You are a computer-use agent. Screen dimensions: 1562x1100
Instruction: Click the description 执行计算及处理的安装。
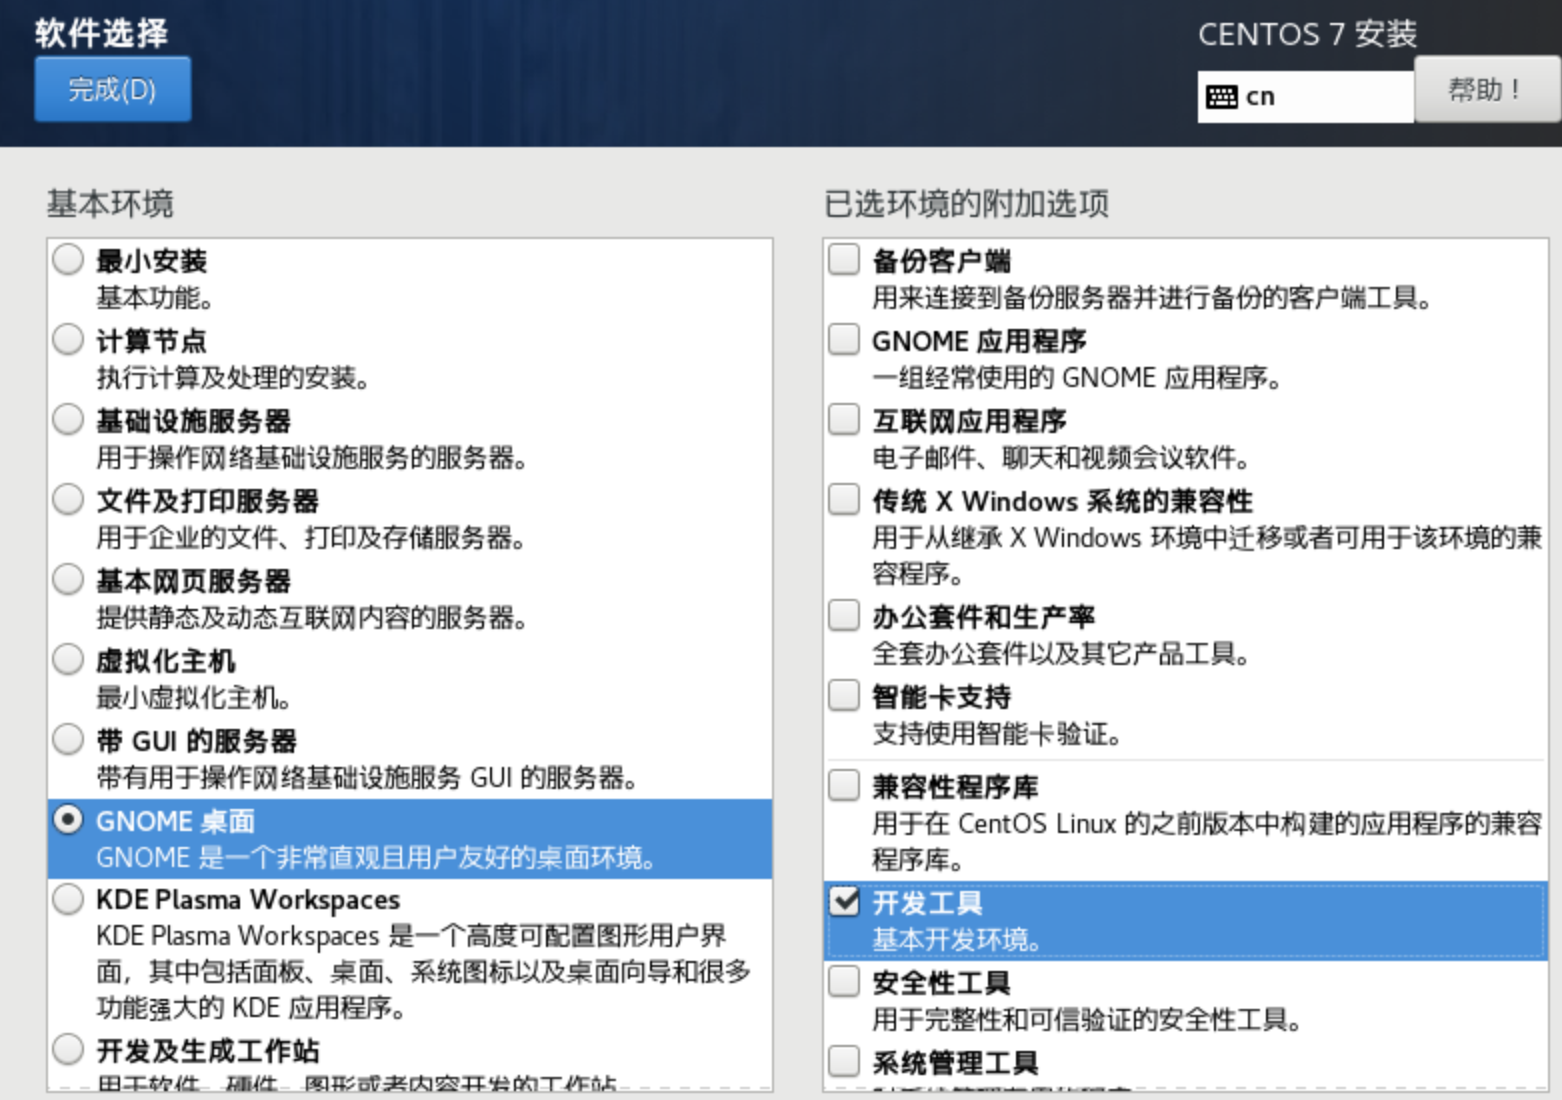pyautogui.click(x=233, y=378)
